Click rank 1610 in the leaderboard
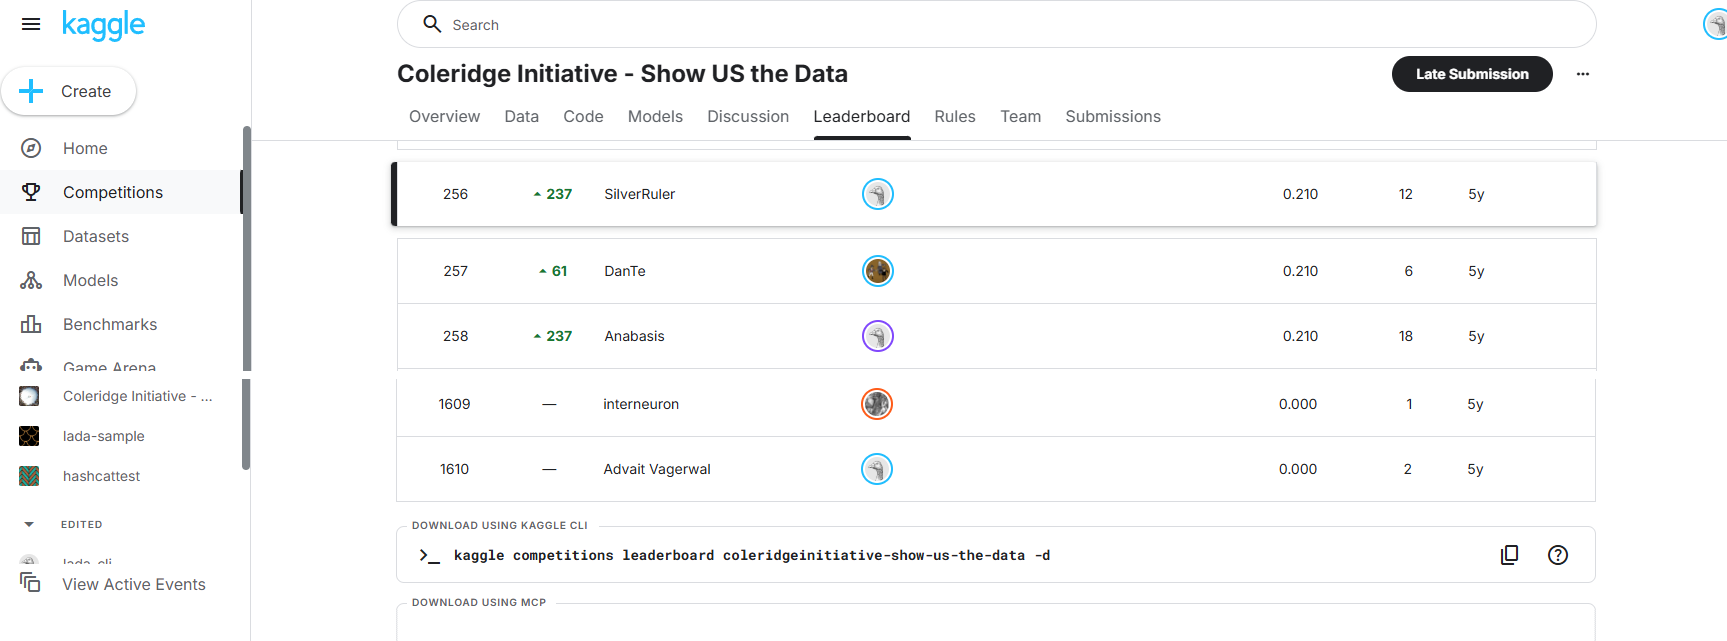 454,469
